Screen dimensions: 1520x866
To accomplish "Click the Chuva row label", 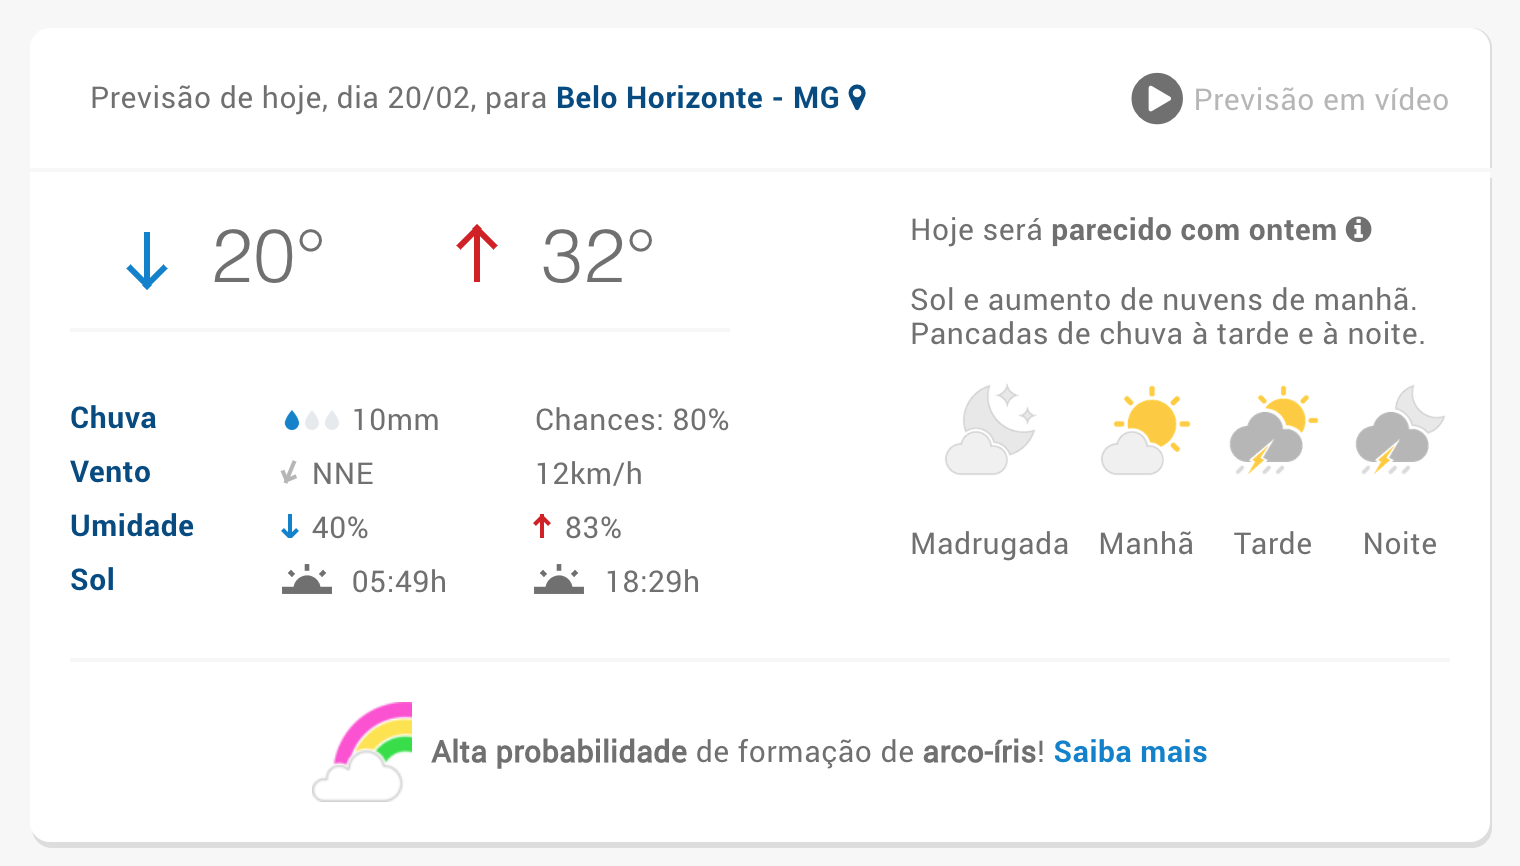I will [x=113, y=418].
